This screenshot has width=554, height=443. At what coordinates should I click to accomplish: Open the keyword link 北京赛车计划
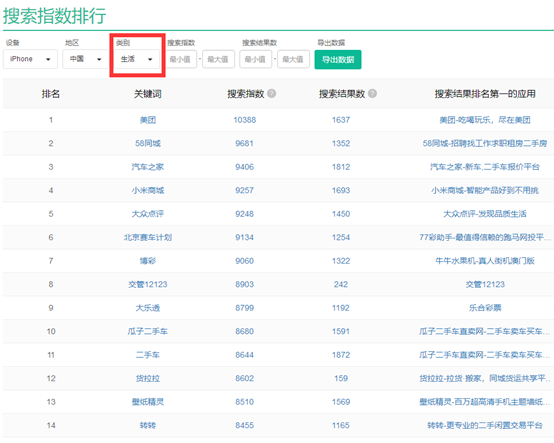[148, 237]
